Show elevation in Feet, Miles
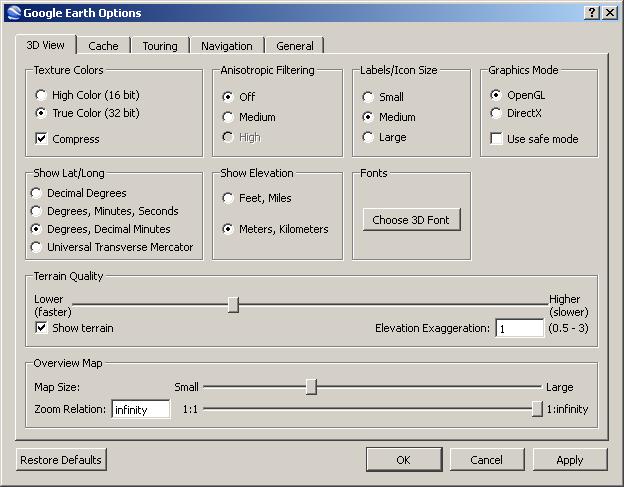Viewport: 624px width, 487px height. (x=257, y=198)
